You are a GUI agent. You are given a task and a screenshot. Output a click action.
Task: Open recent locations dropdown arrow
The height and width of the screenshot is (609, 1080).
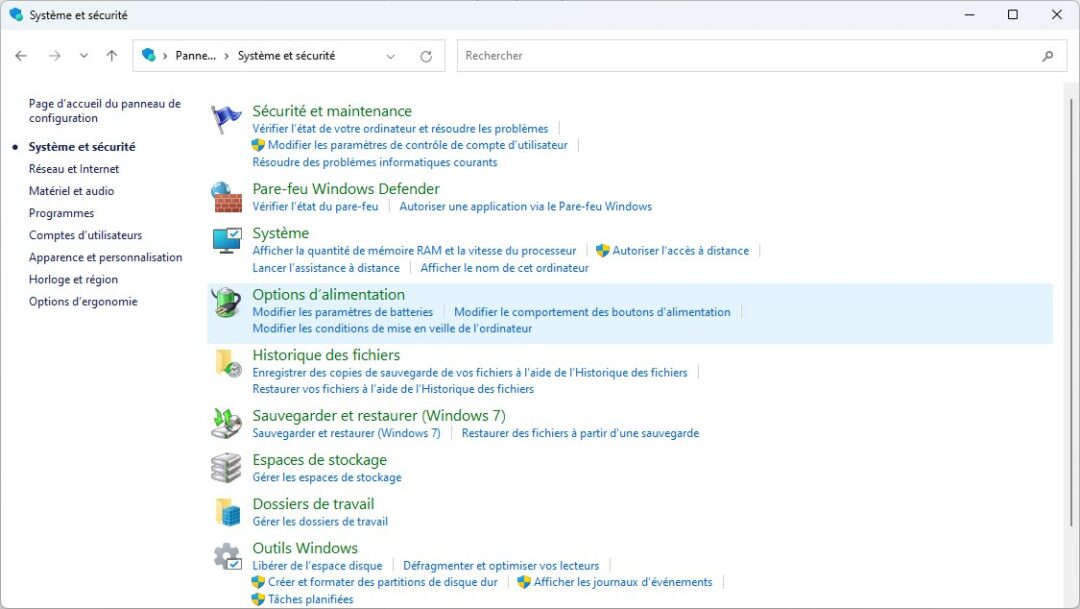click(x=83, y=56)
